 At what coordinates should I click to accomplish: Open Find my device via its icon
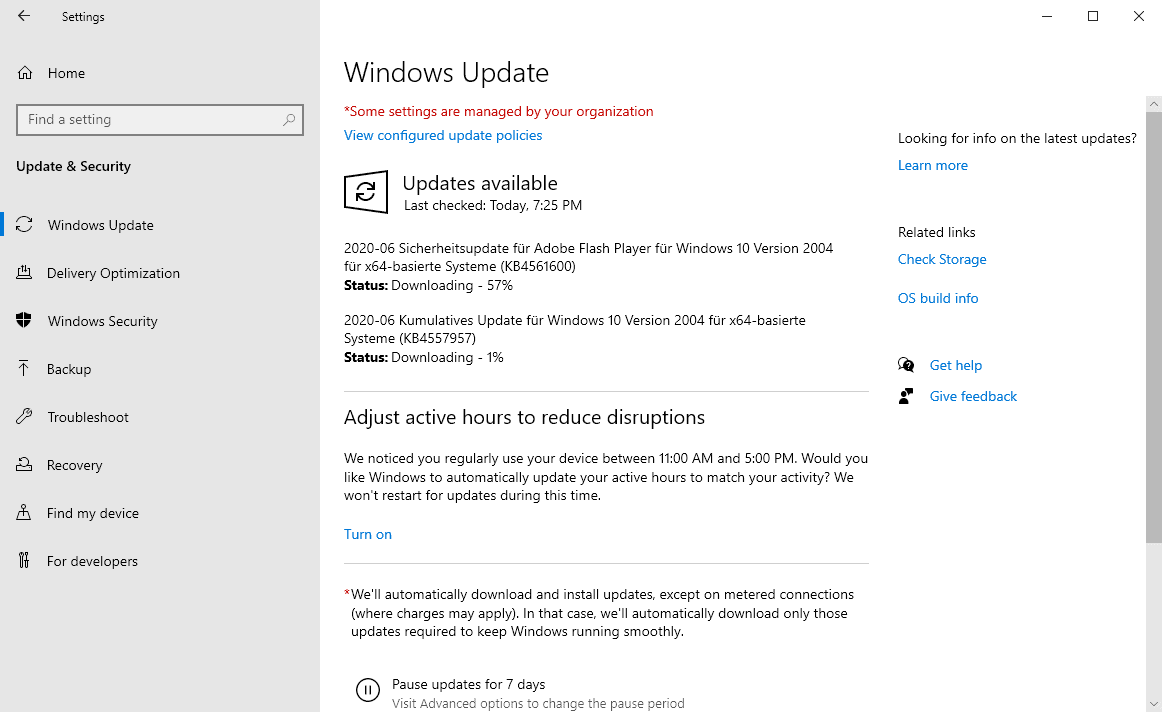tap(24, 512)
